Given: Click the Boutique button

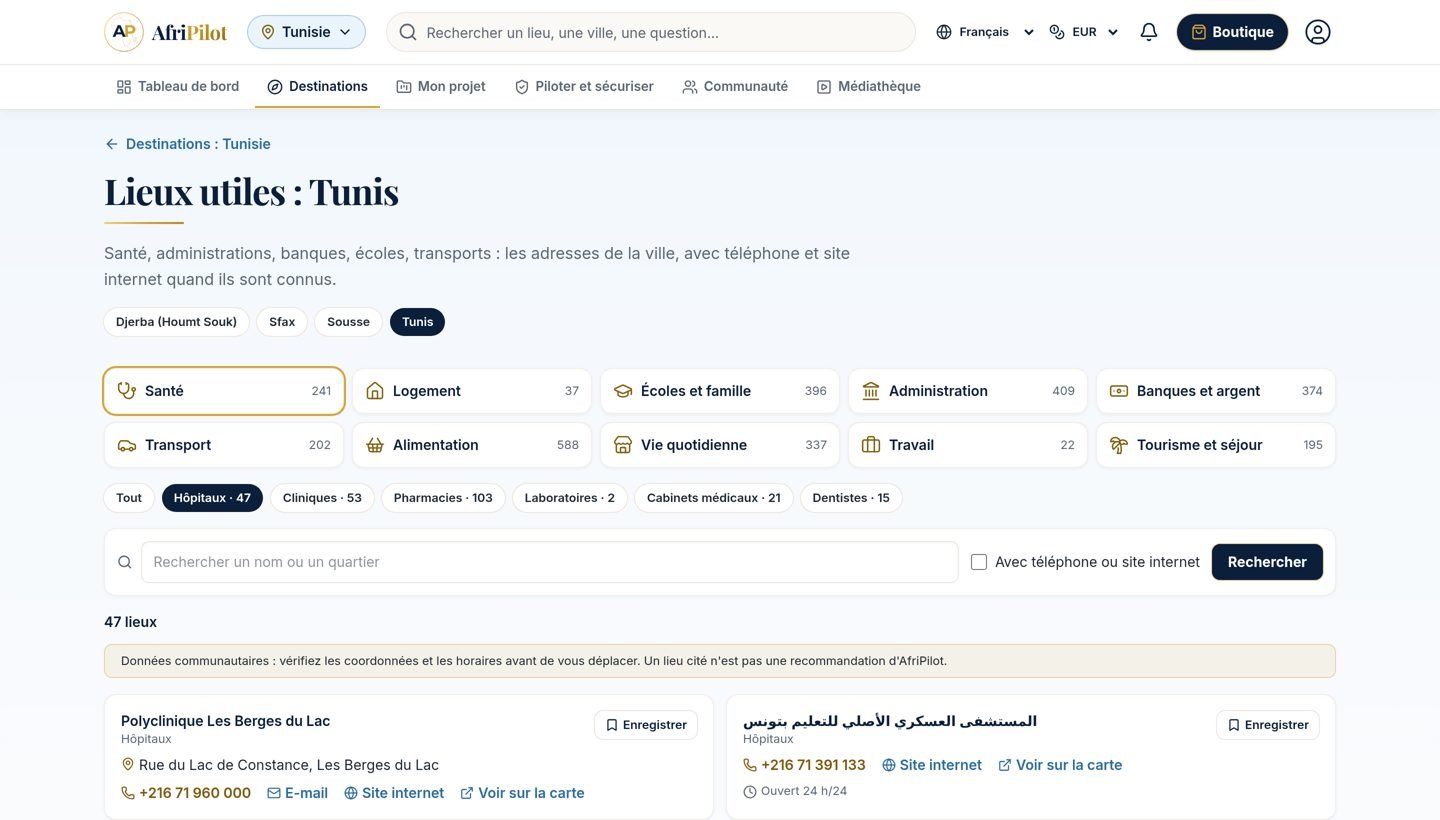Looking at the screenshot, I should click(x=1232, y=32).
